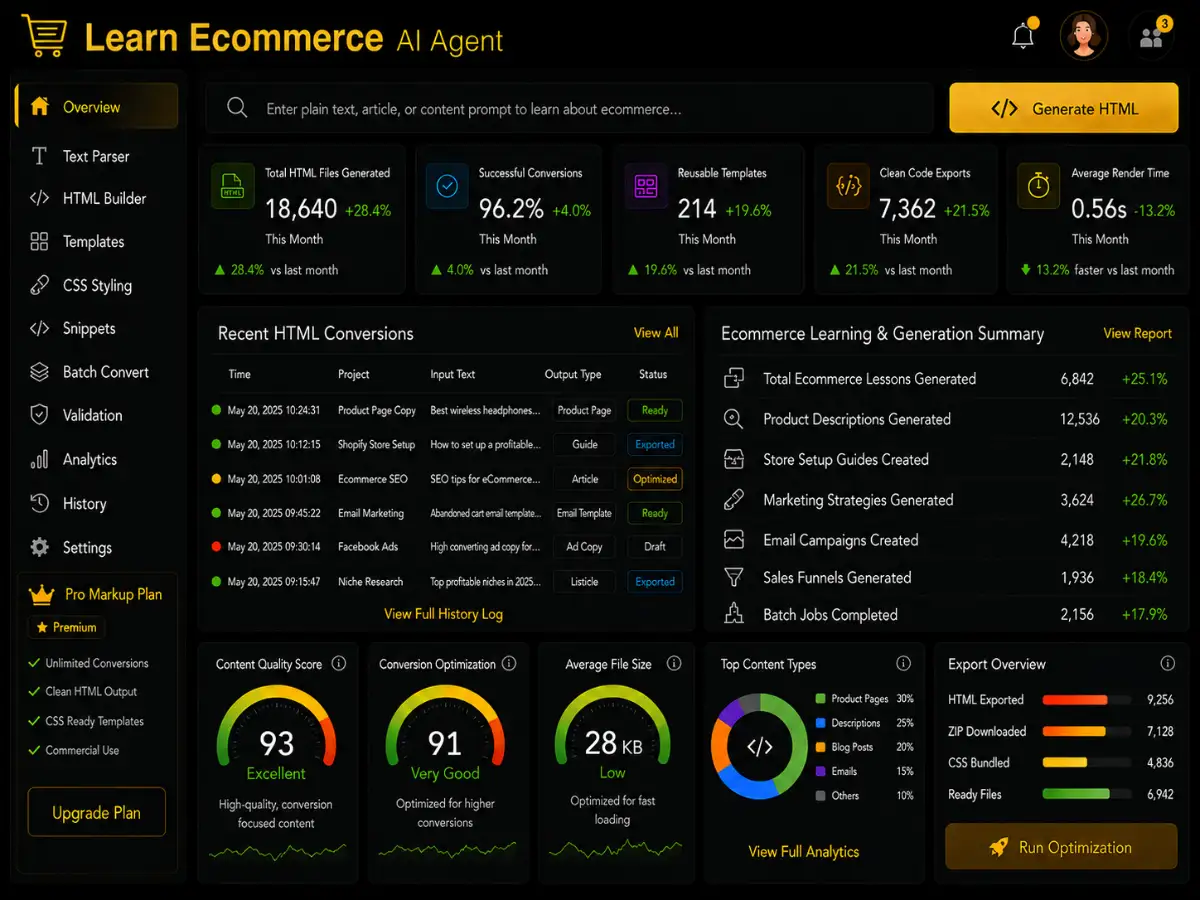Screen dimensions: 1200x900
Task: Click the Store Setup Guides Created icon
Action: (x=734, y=459)
